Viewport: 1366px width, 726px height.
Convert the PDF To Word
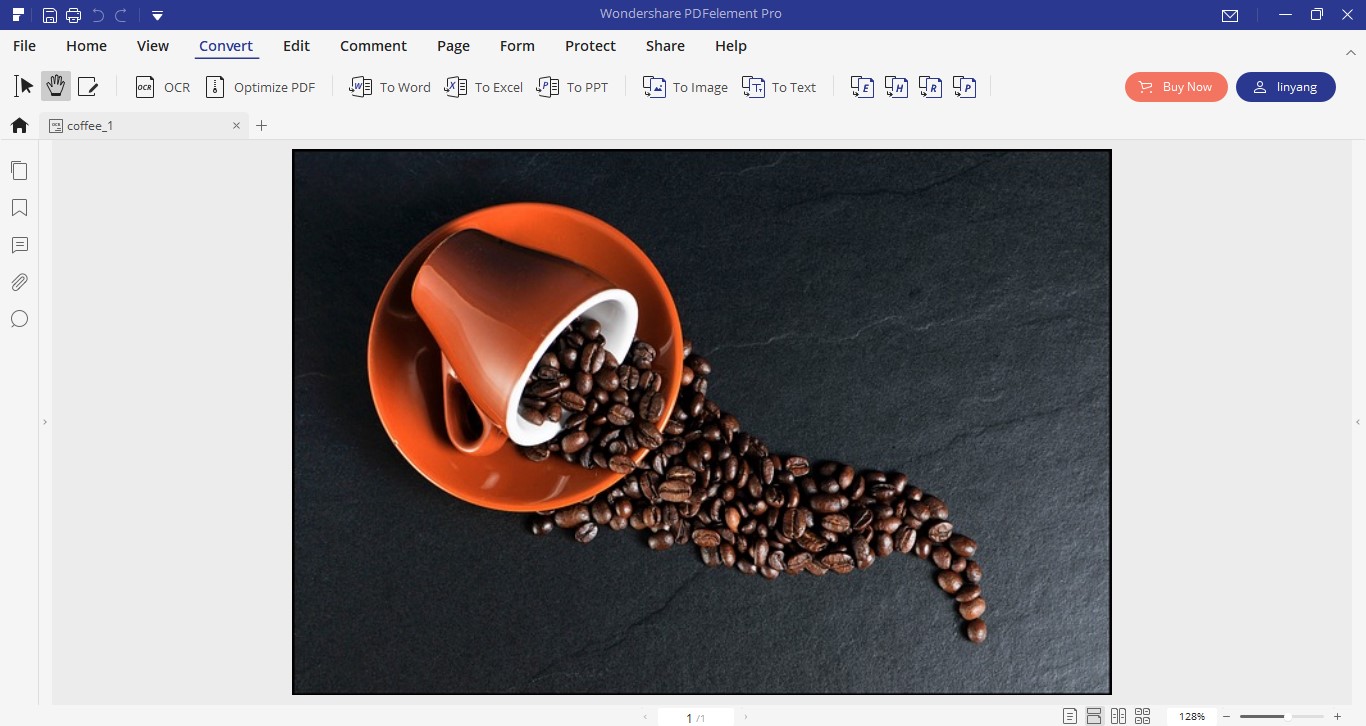pos(389,87)
